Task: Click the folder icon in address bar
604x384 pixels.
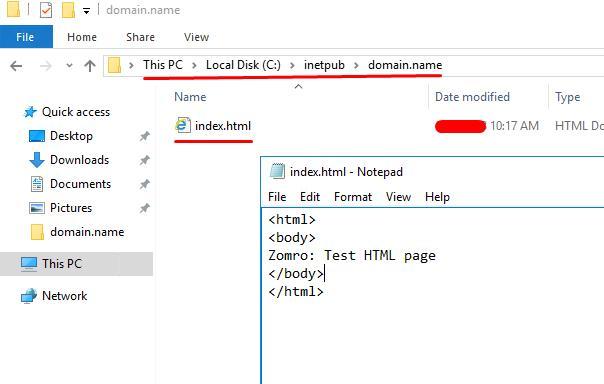Action: click(114, 65)
